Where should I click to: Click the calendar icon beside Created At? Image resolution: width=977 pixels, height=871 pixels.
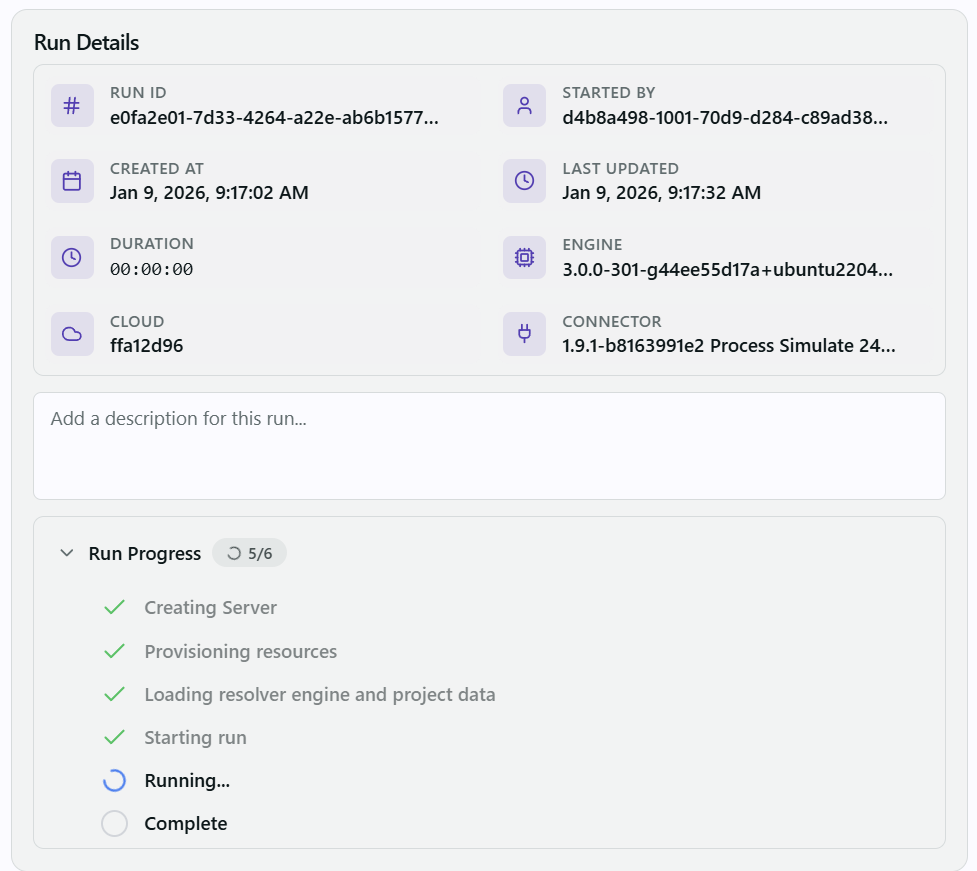(72, 181)
